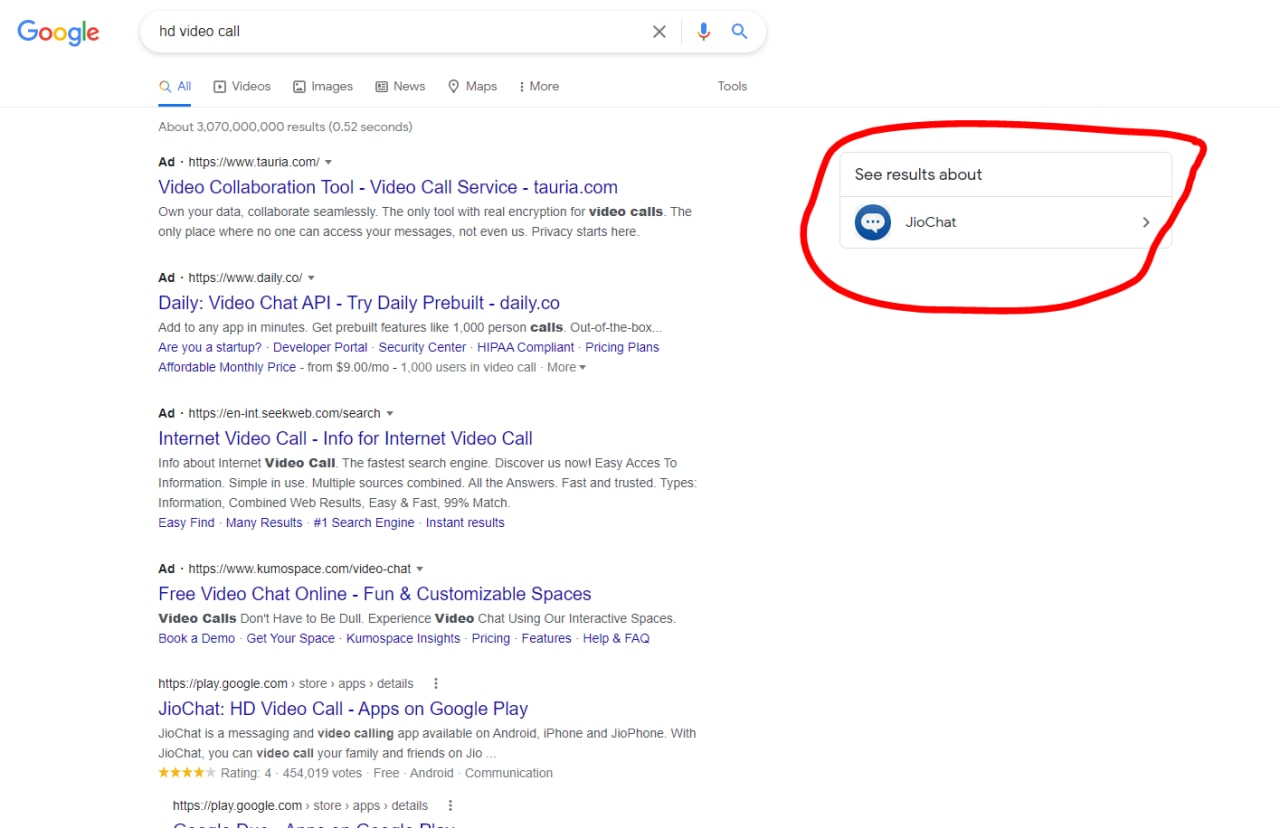Click 'Help & FAQ' sitelink

[616, 639]
